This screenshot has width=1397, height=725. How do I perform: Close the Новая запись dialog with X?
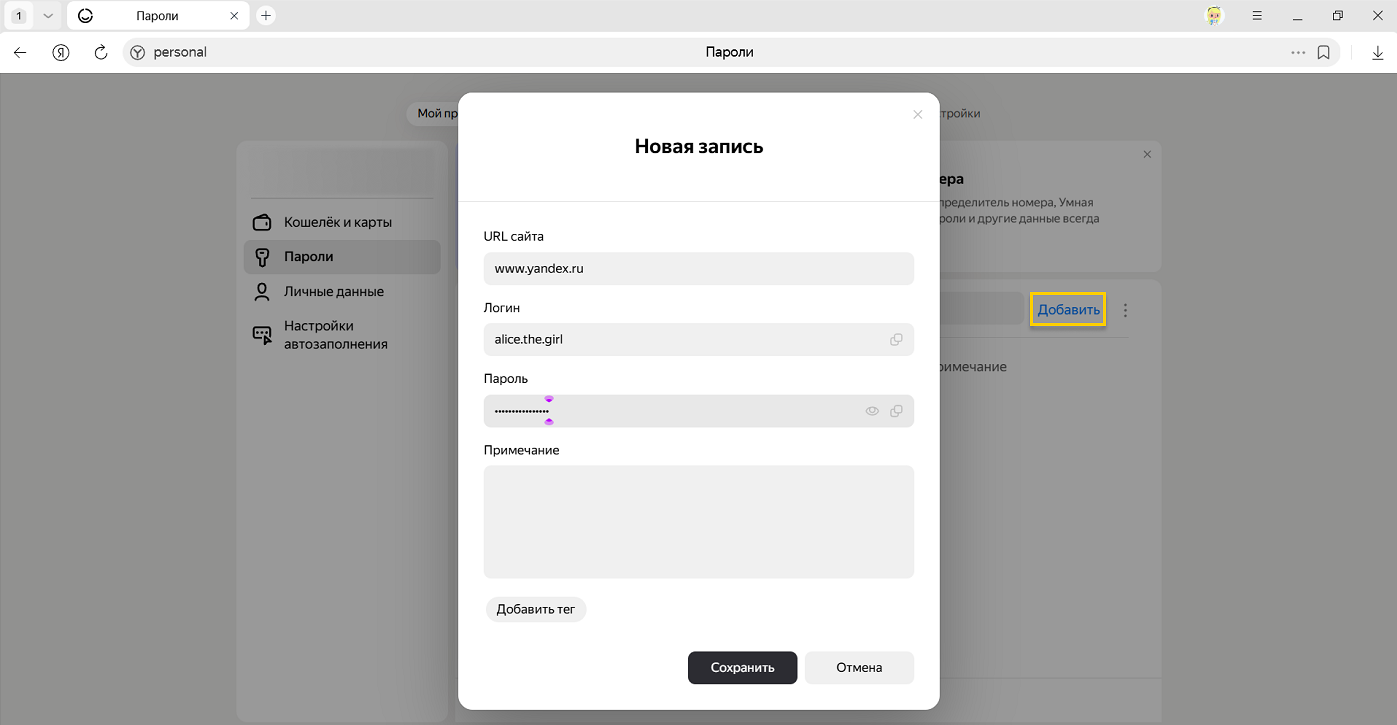point(917,115)
